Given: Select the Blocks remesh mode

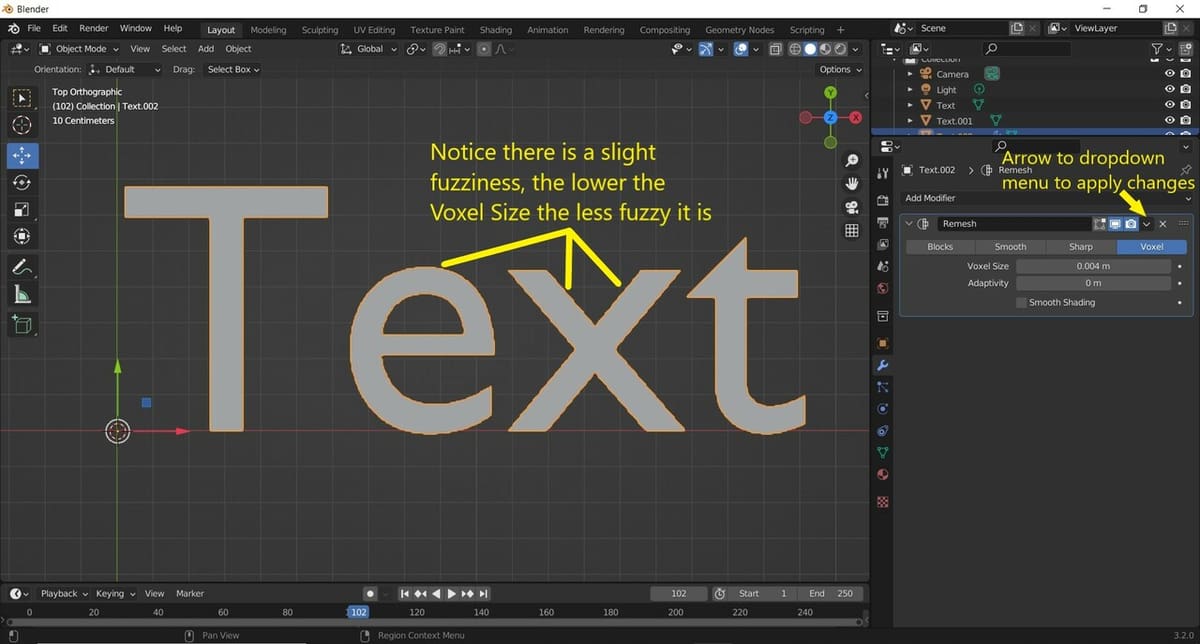Looking at the screenshot, I should [x=940, y=246].
